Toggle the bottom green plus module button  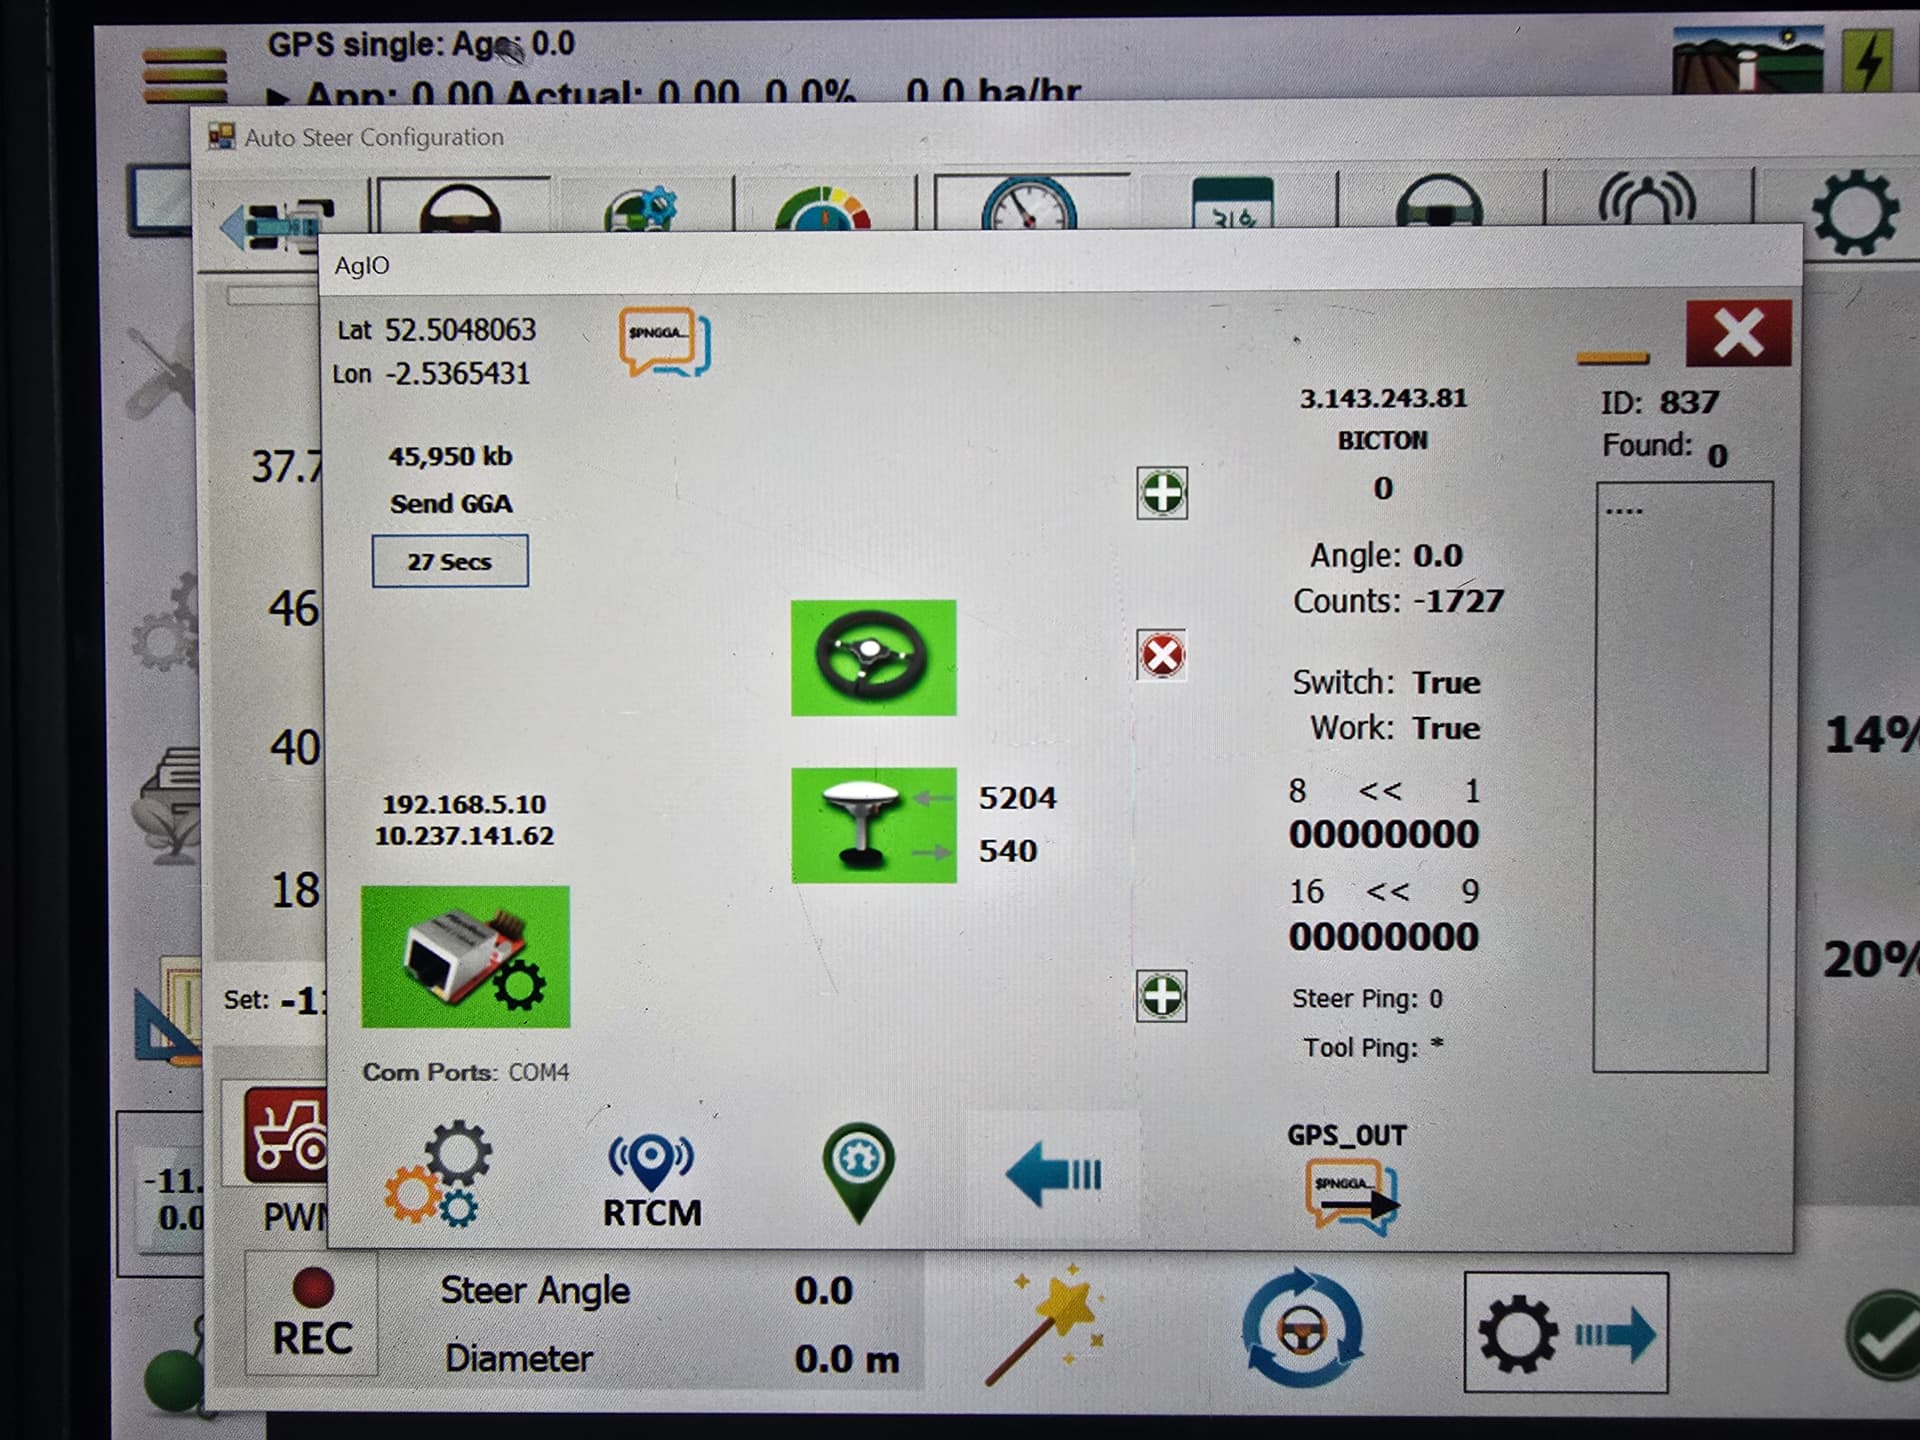(x=1161, y=996)
